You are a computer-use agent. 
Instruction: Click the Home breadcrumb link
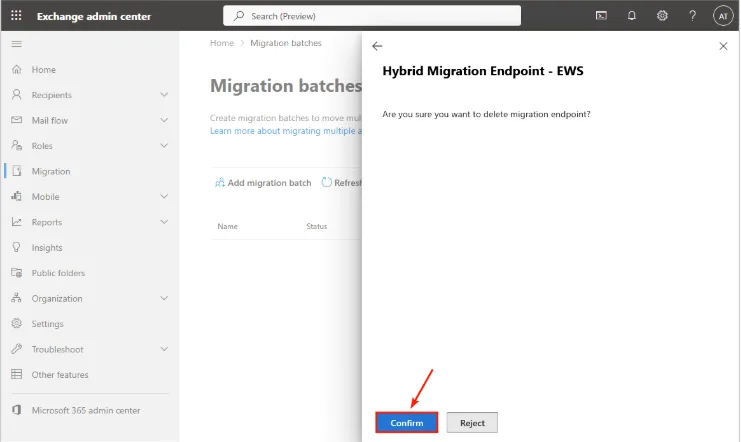pyautogui.click(x=222, y=43)
